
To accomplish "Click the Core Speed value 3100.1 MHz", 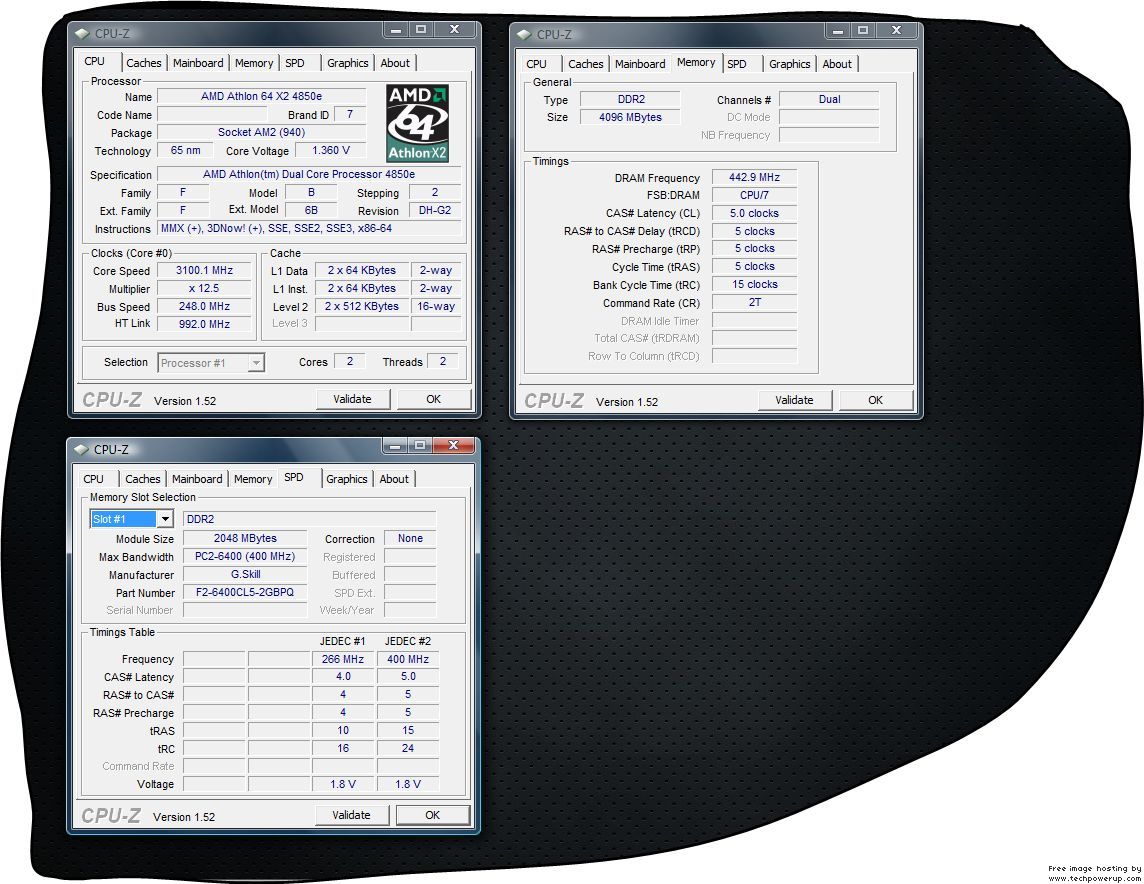I will click(204, 271).
